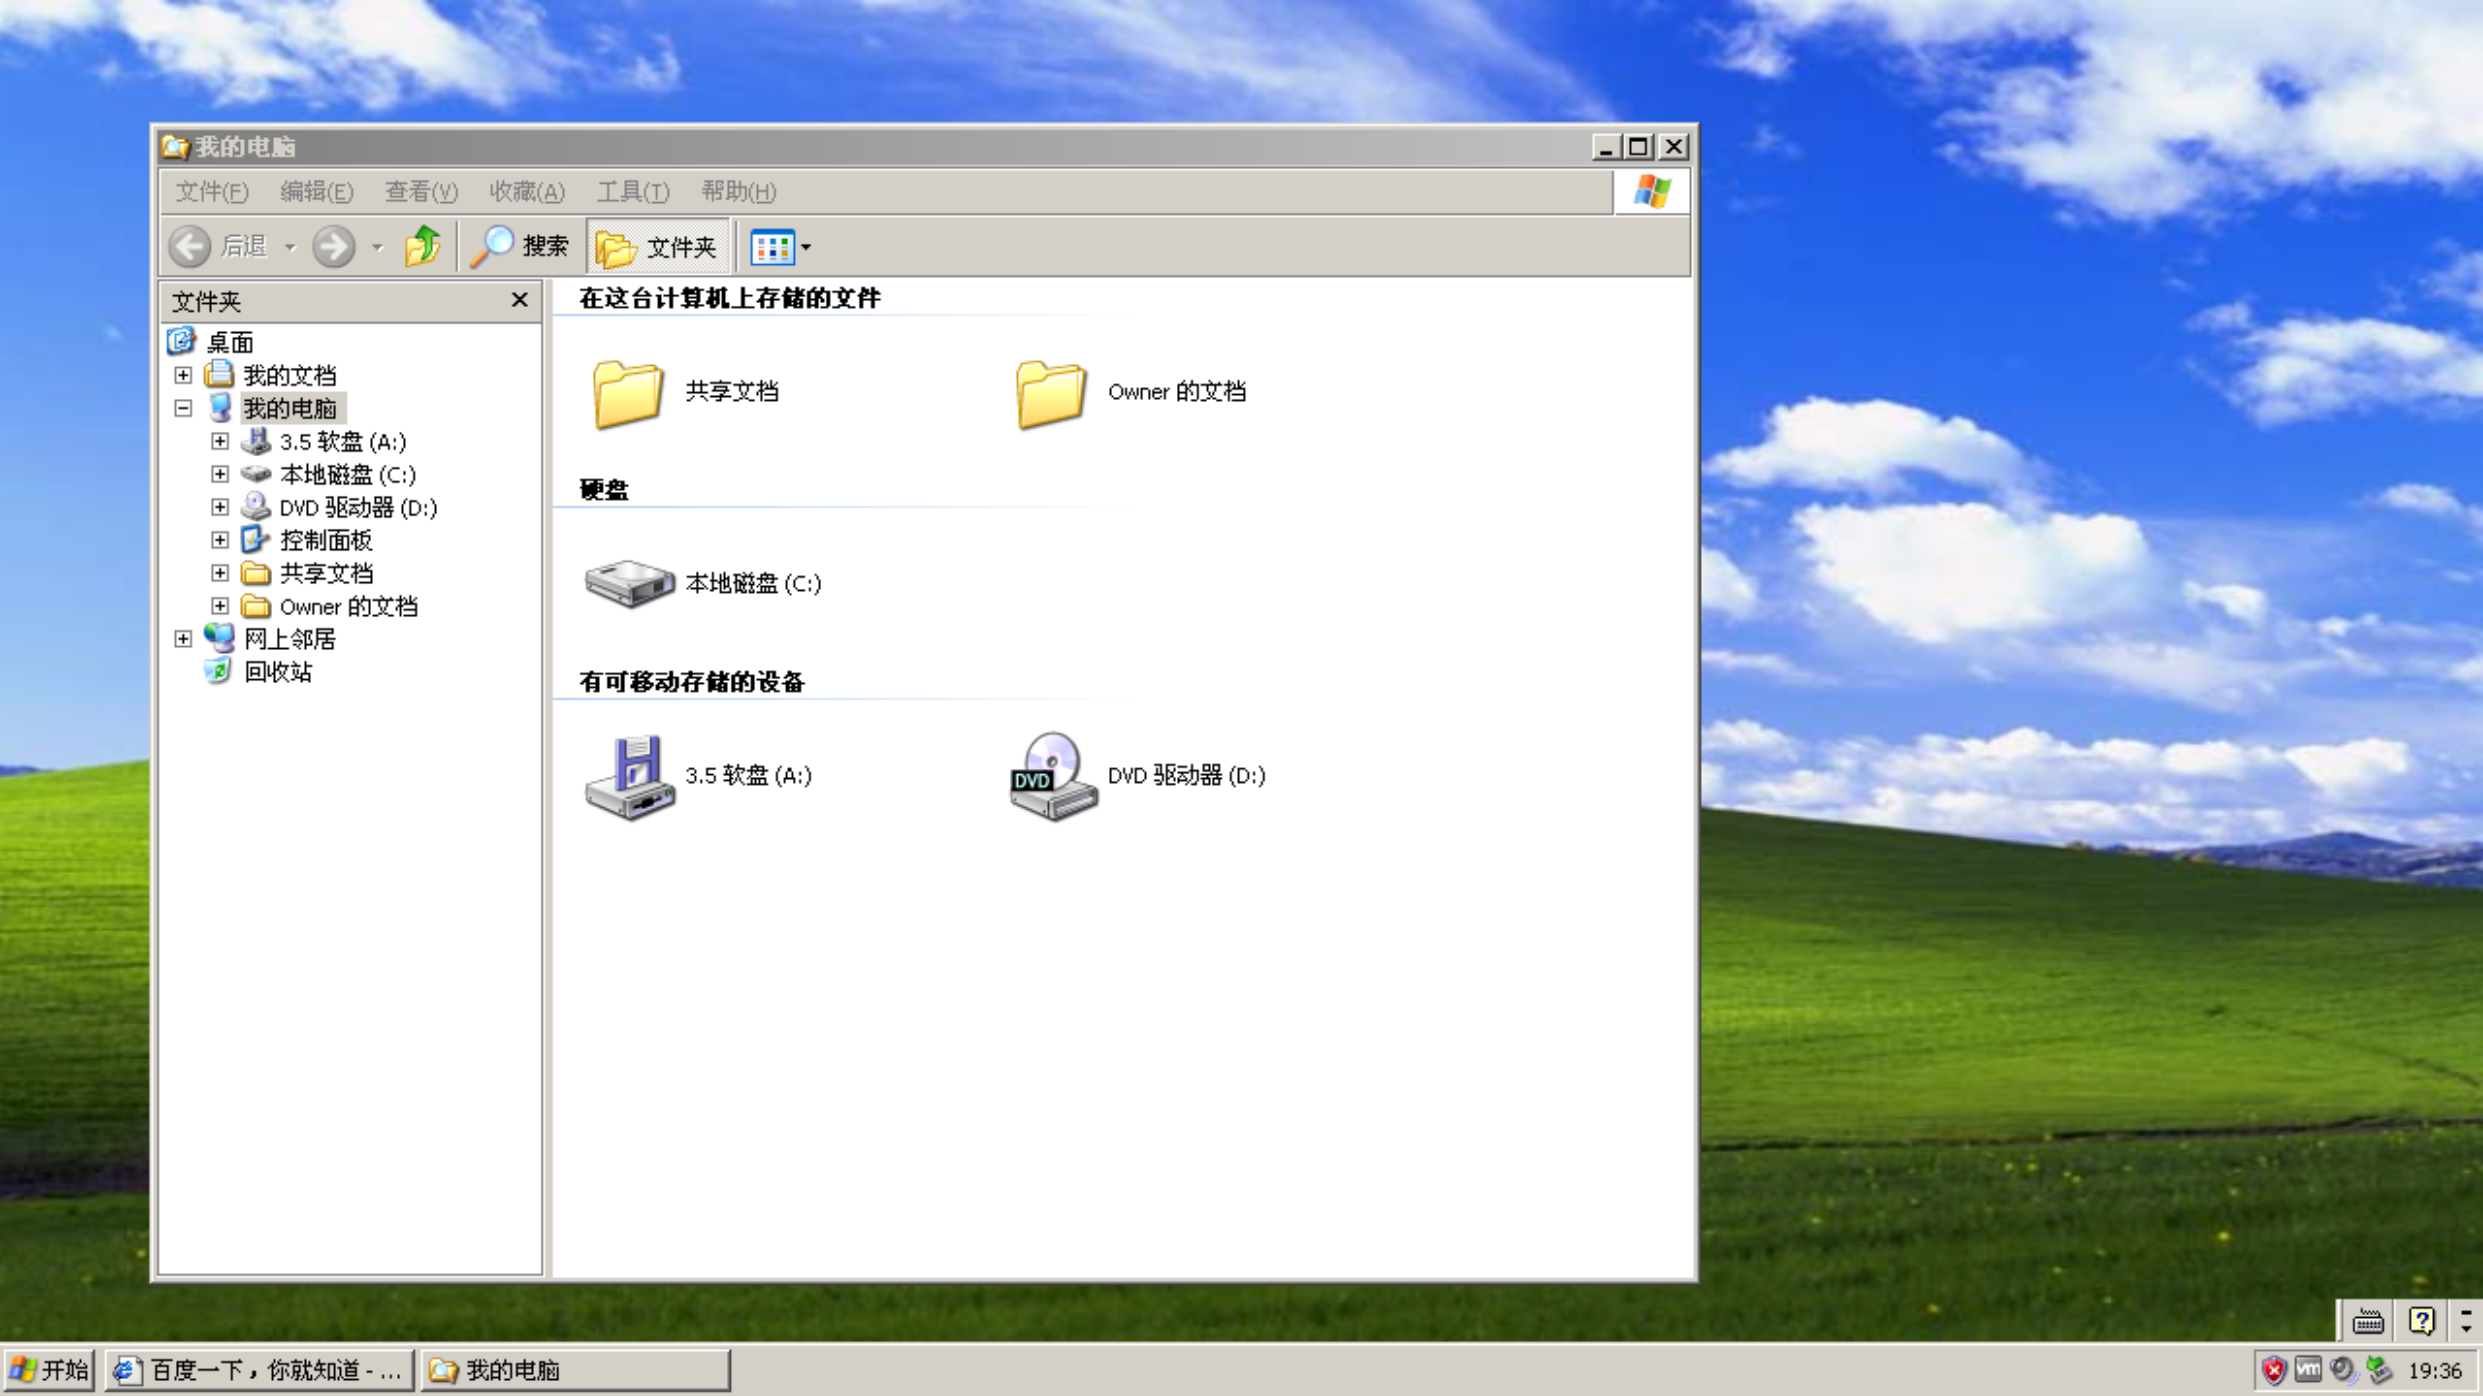Open the Views dropdown arrow

click(x=806, y=247)
